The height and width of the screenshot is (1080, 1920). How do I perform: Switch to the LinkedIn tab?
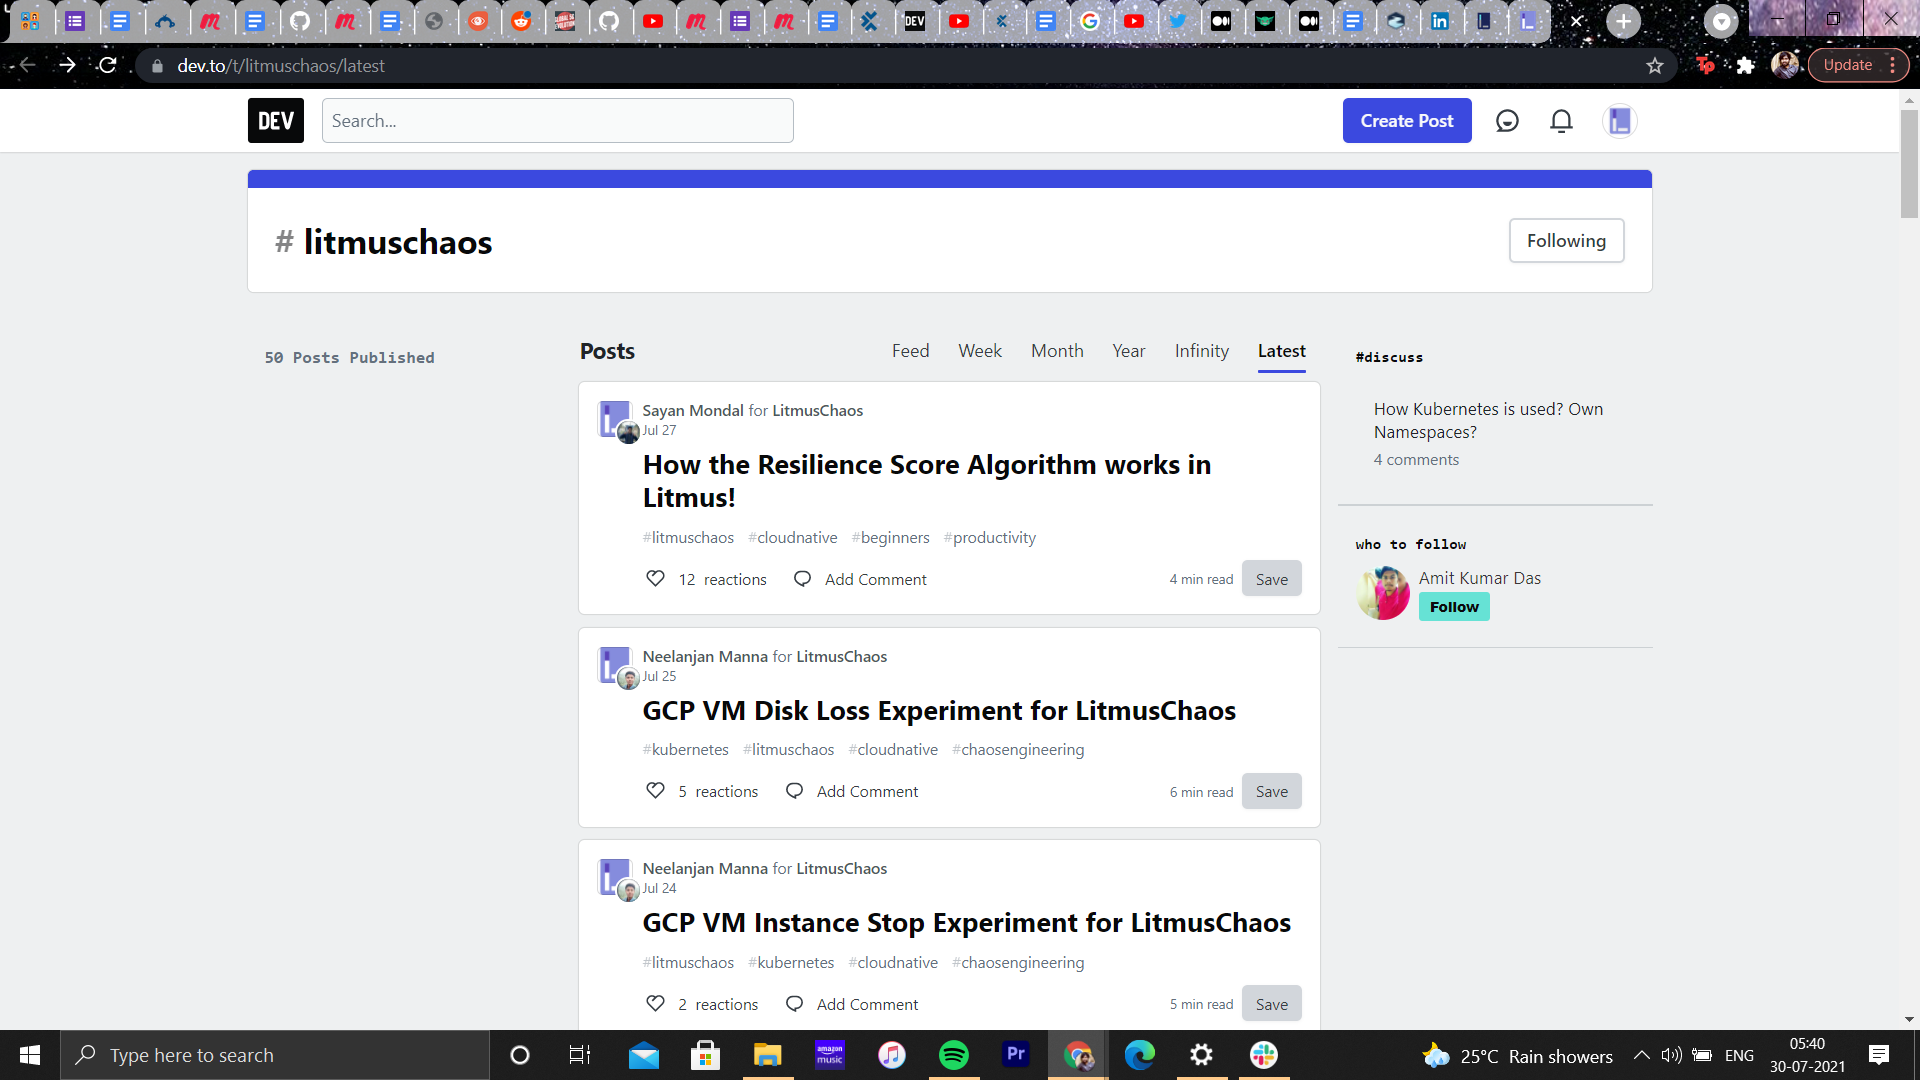pyautogui.click(x=1440, y=21)
